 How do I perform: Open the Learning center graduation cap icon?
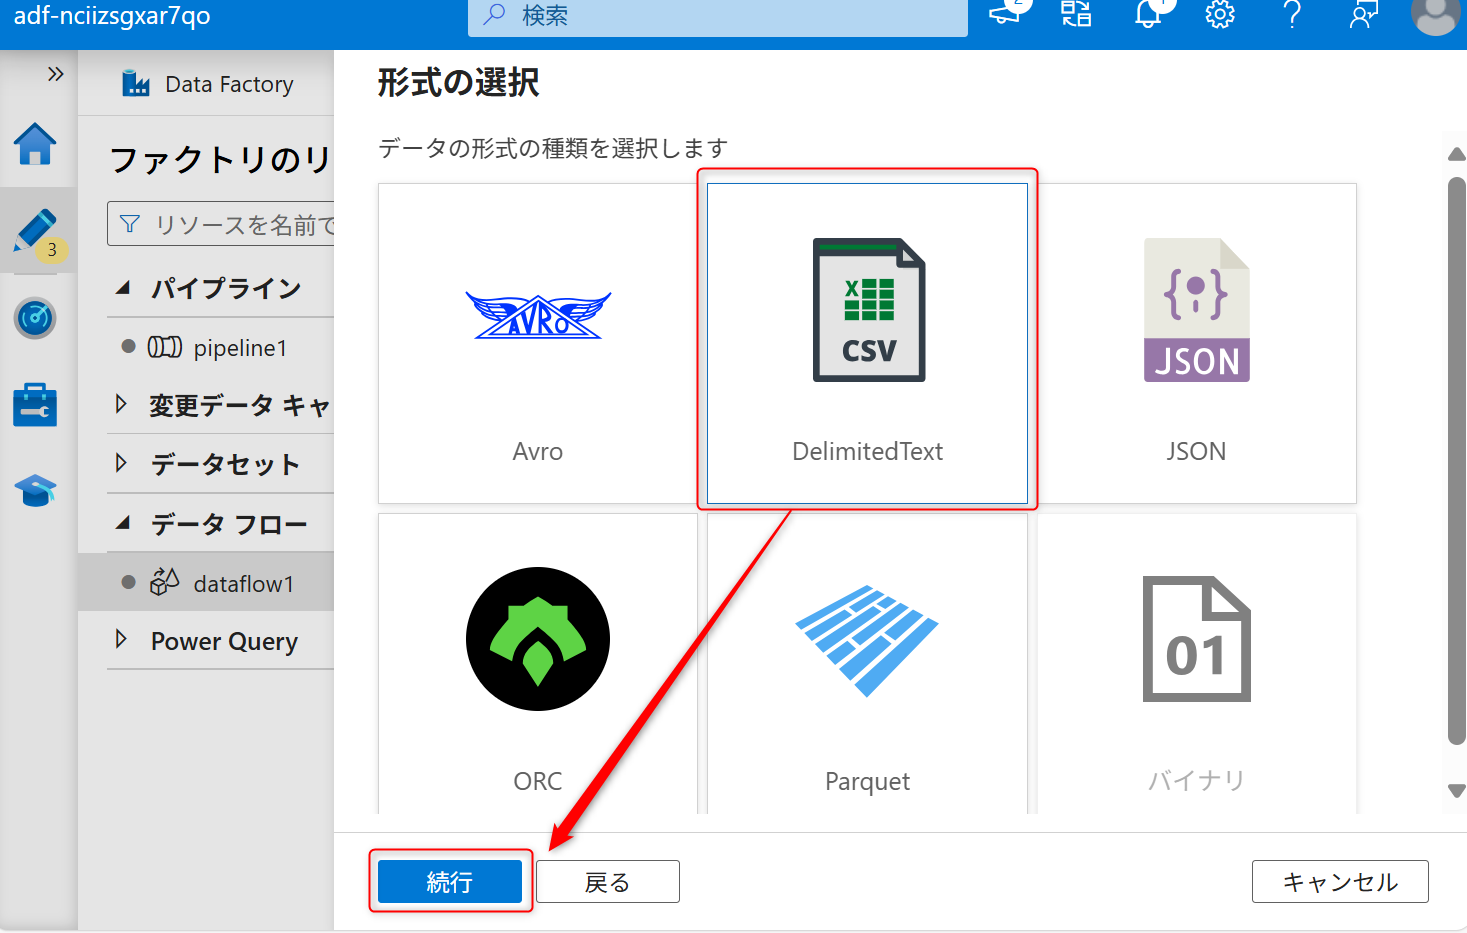(x=36, y=490)
